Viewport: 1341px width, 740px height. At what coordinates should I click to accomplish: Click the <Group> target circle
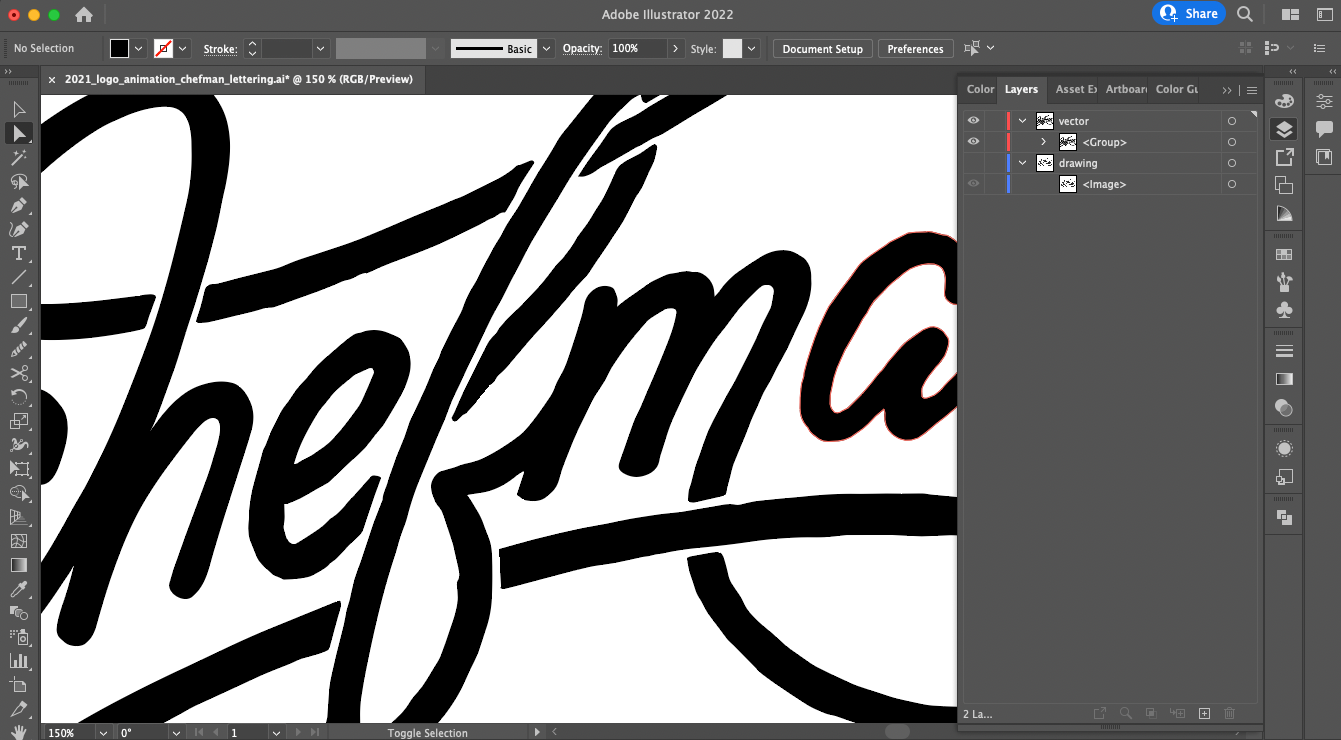coord(1232,142)
